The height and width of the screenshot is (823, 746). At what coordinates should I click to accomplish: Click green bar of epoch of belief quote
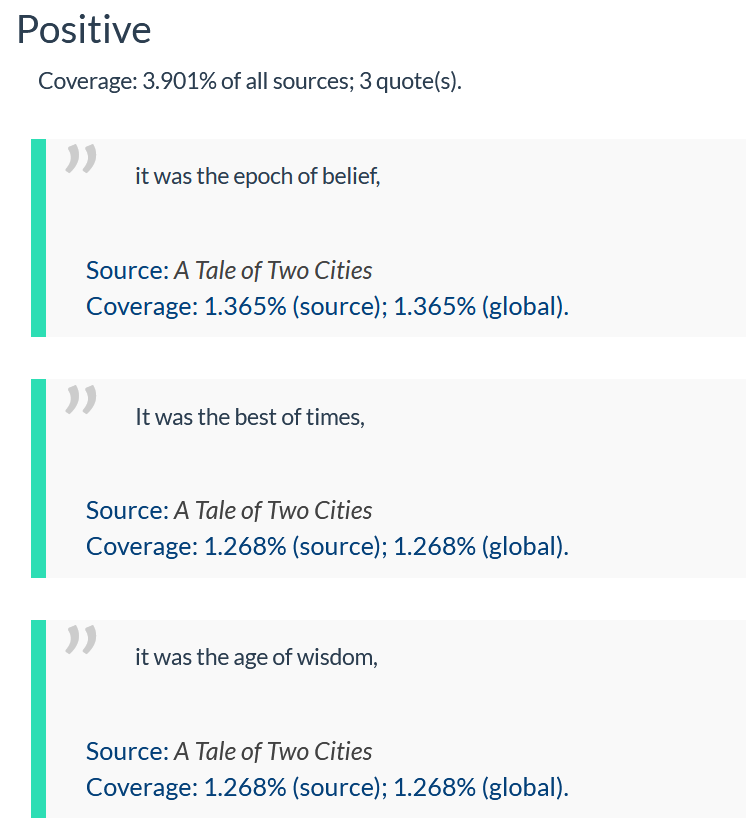pyautogui.click(x=38, y=238)
